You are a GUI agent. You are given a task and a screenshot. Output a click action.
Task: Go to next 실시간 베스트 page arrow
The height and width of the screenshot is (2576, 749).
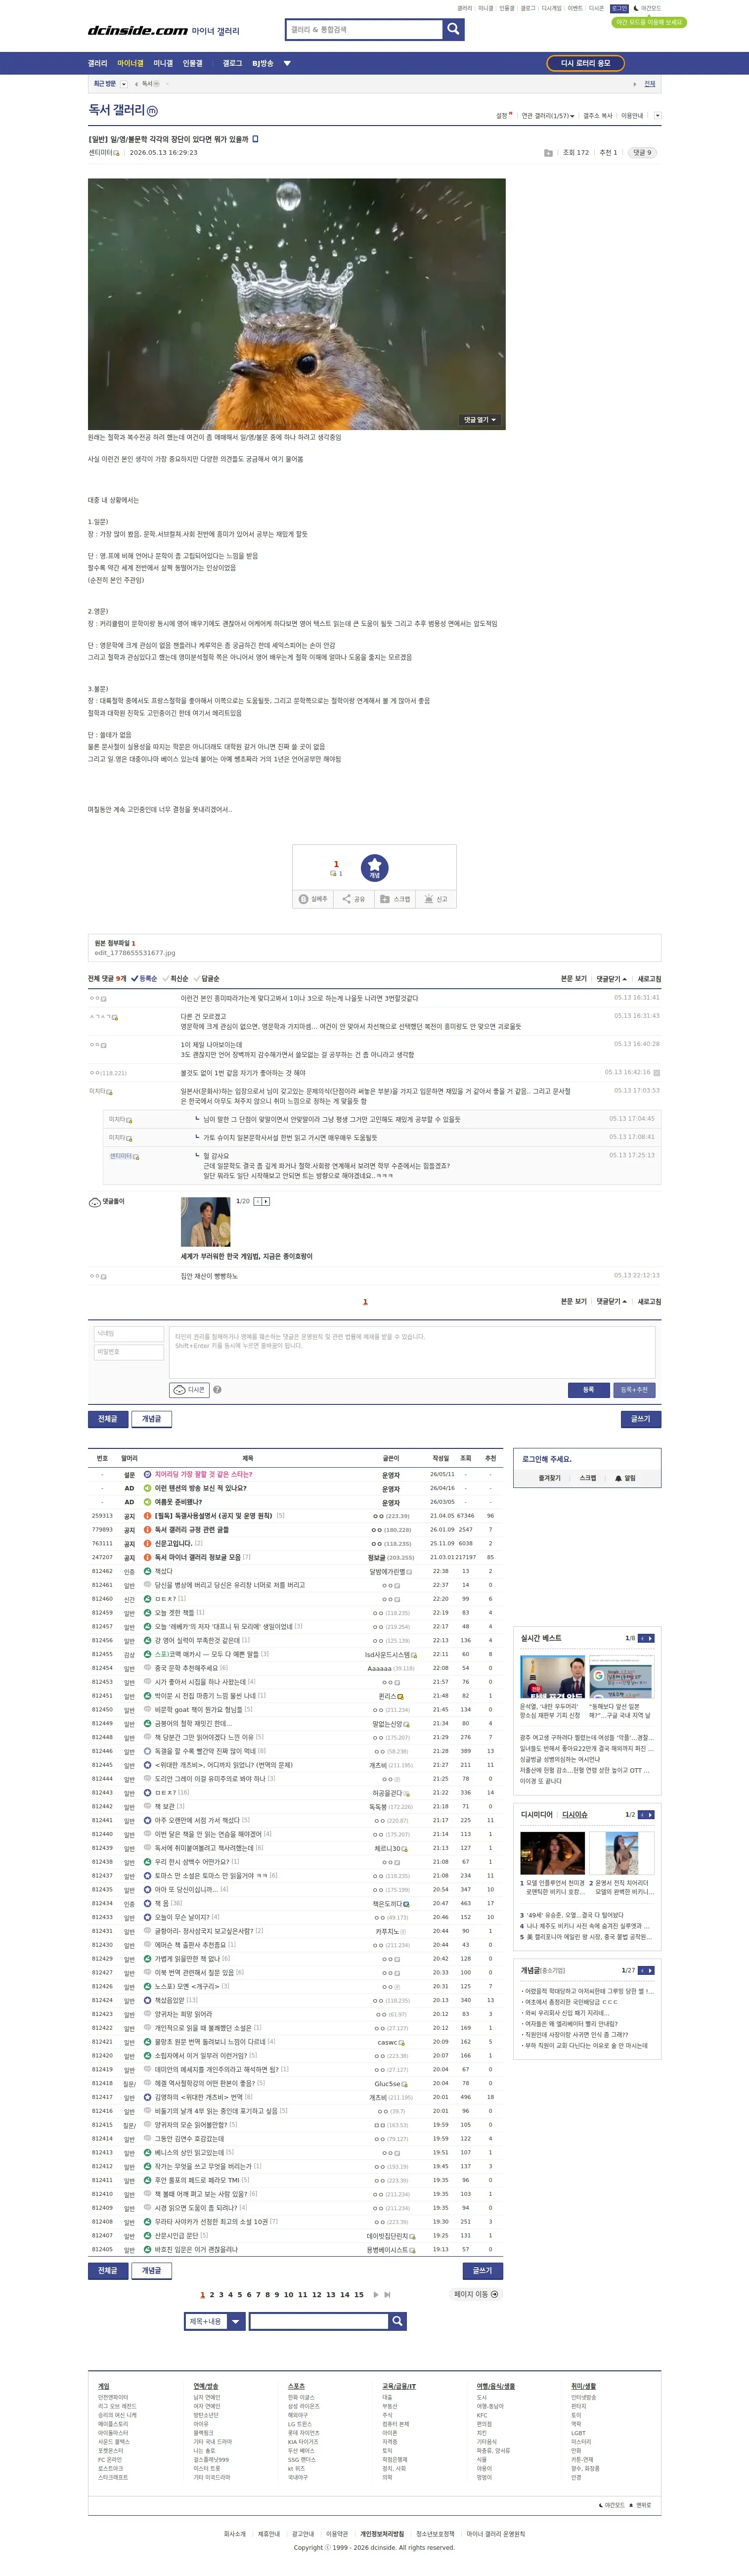pos(651,1638)
